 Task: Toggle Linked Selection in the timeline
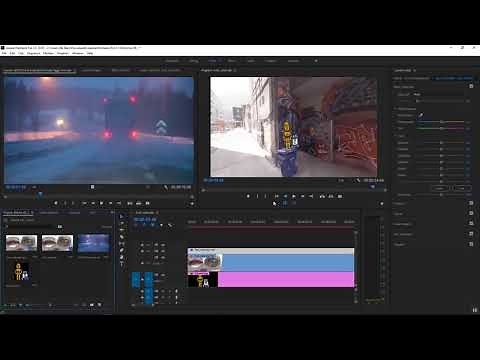click(153, 225)
